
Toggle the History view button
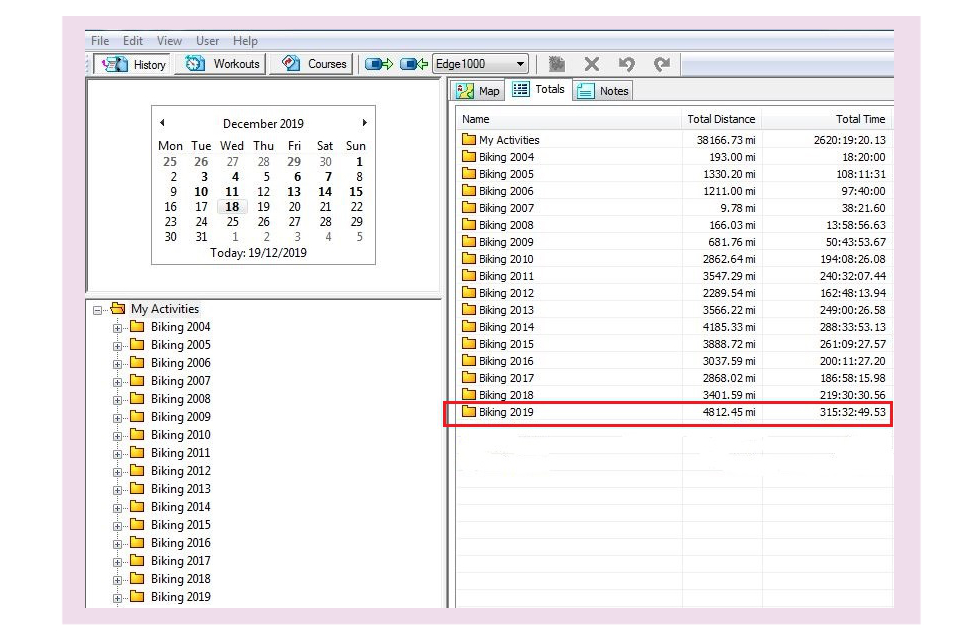pos(136,64)
